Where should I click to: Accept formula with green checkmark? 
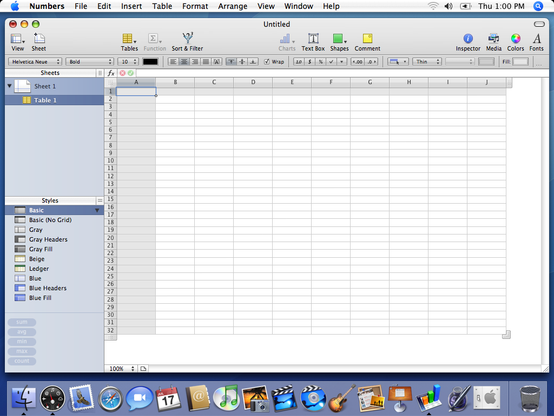(x=131, y=73)
